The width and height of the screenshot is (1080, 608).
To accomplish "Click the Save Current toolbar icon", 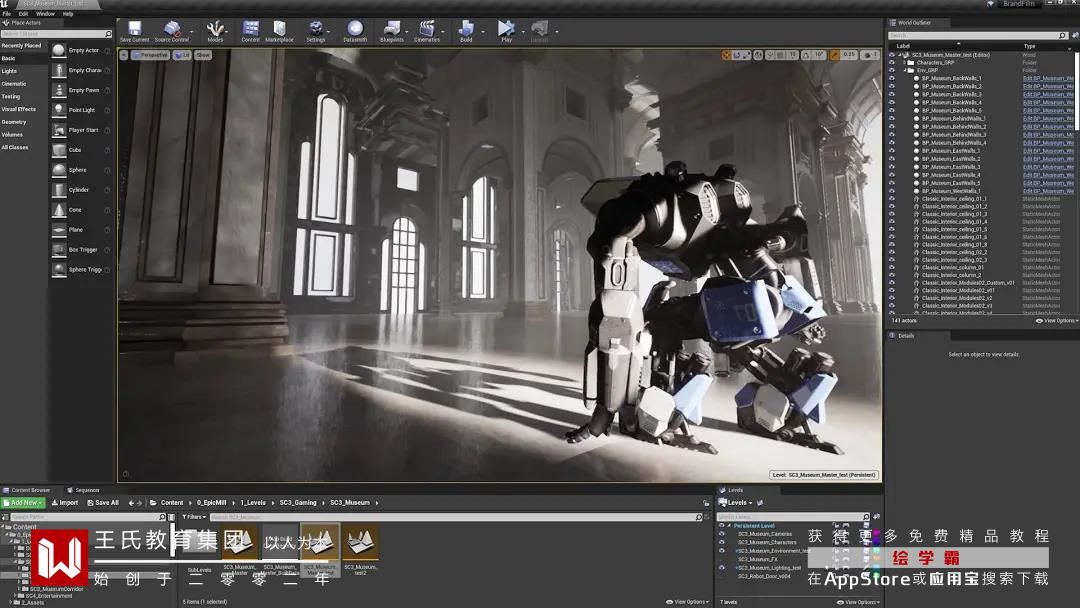I will click(134, 31).
